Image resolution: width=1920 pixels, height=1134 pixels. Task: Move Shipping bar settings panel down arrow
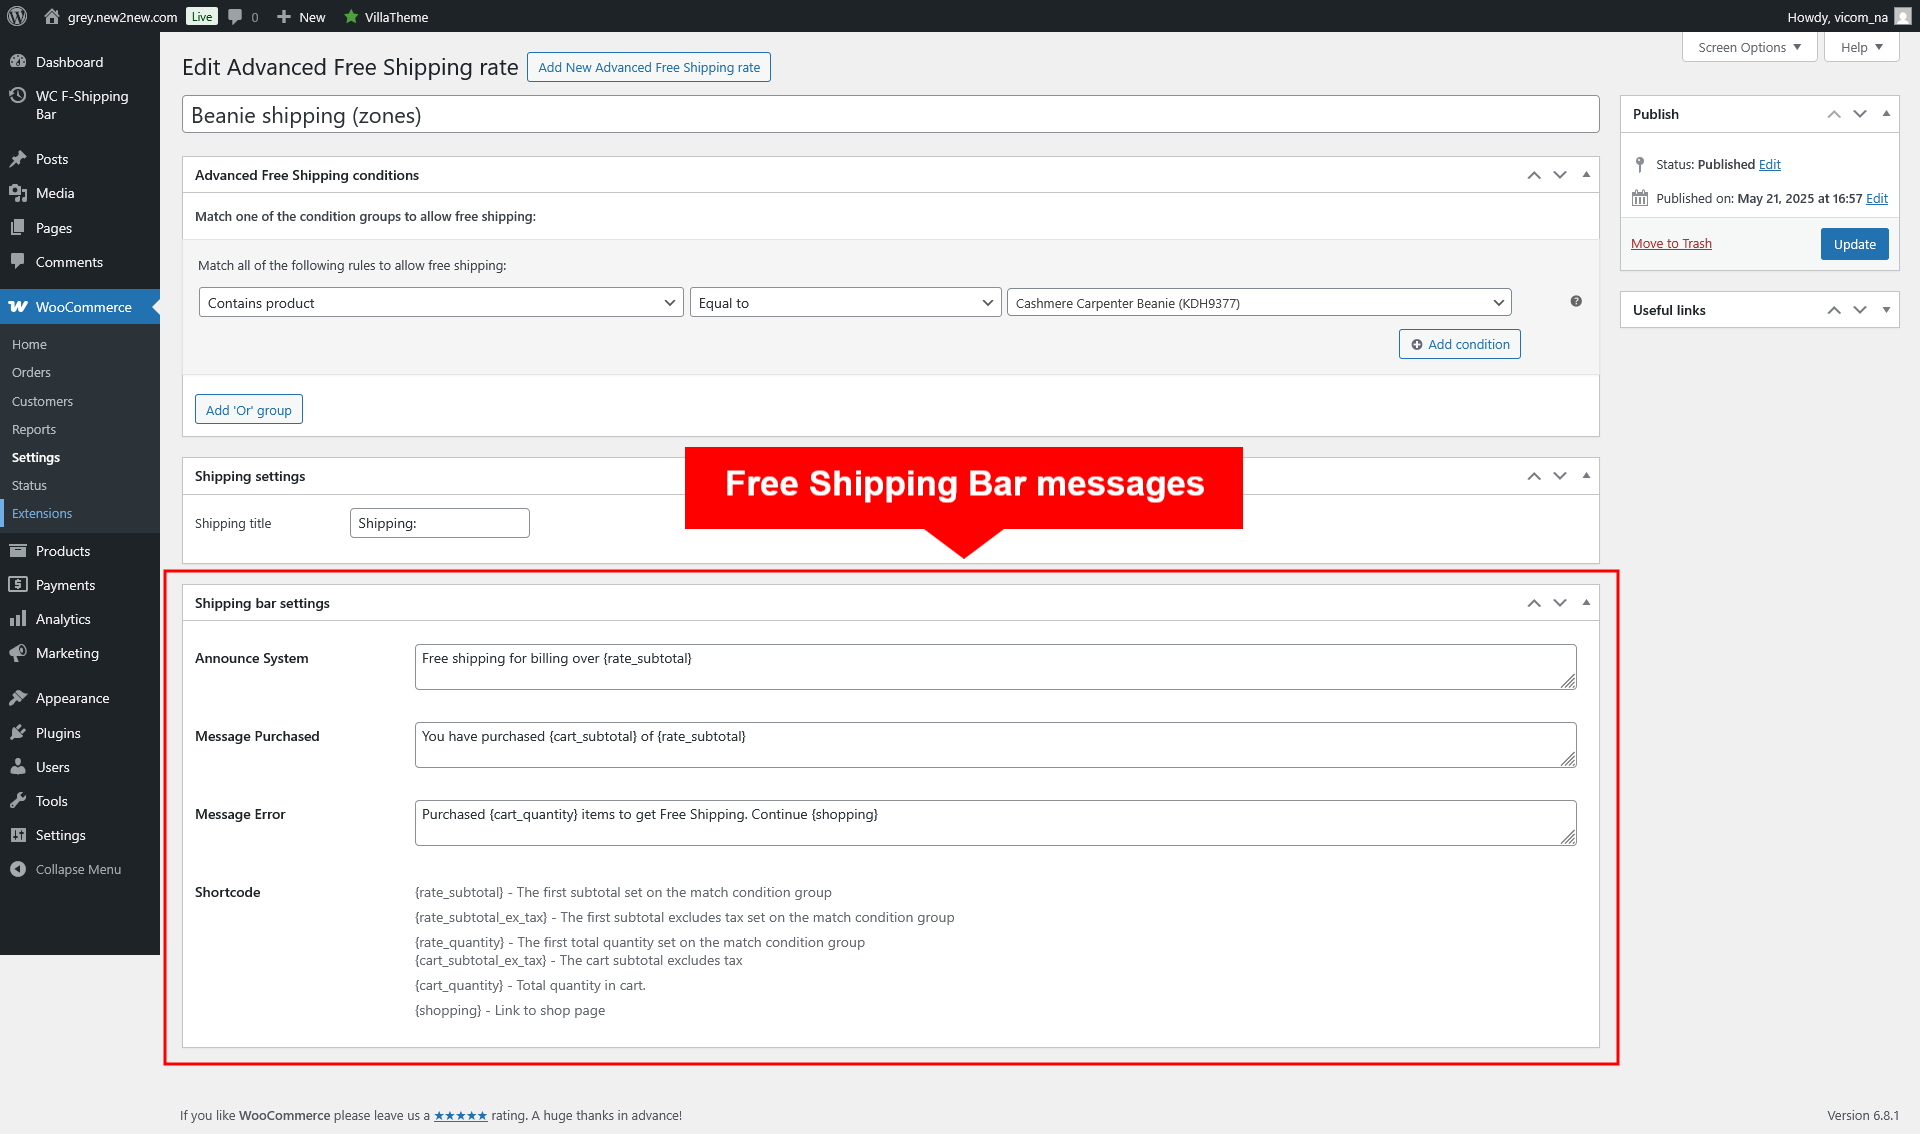click(1560, 603)
